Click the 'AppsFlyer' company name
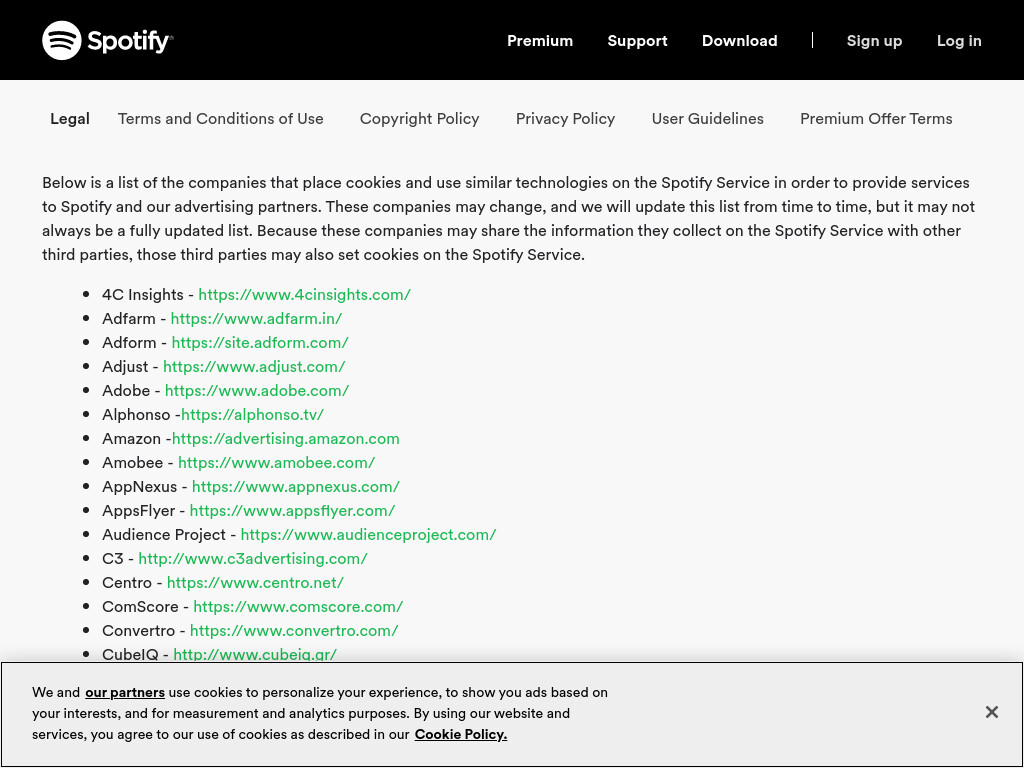The image size is (1024, 768). pyautogui.click(x=138, y=511)
